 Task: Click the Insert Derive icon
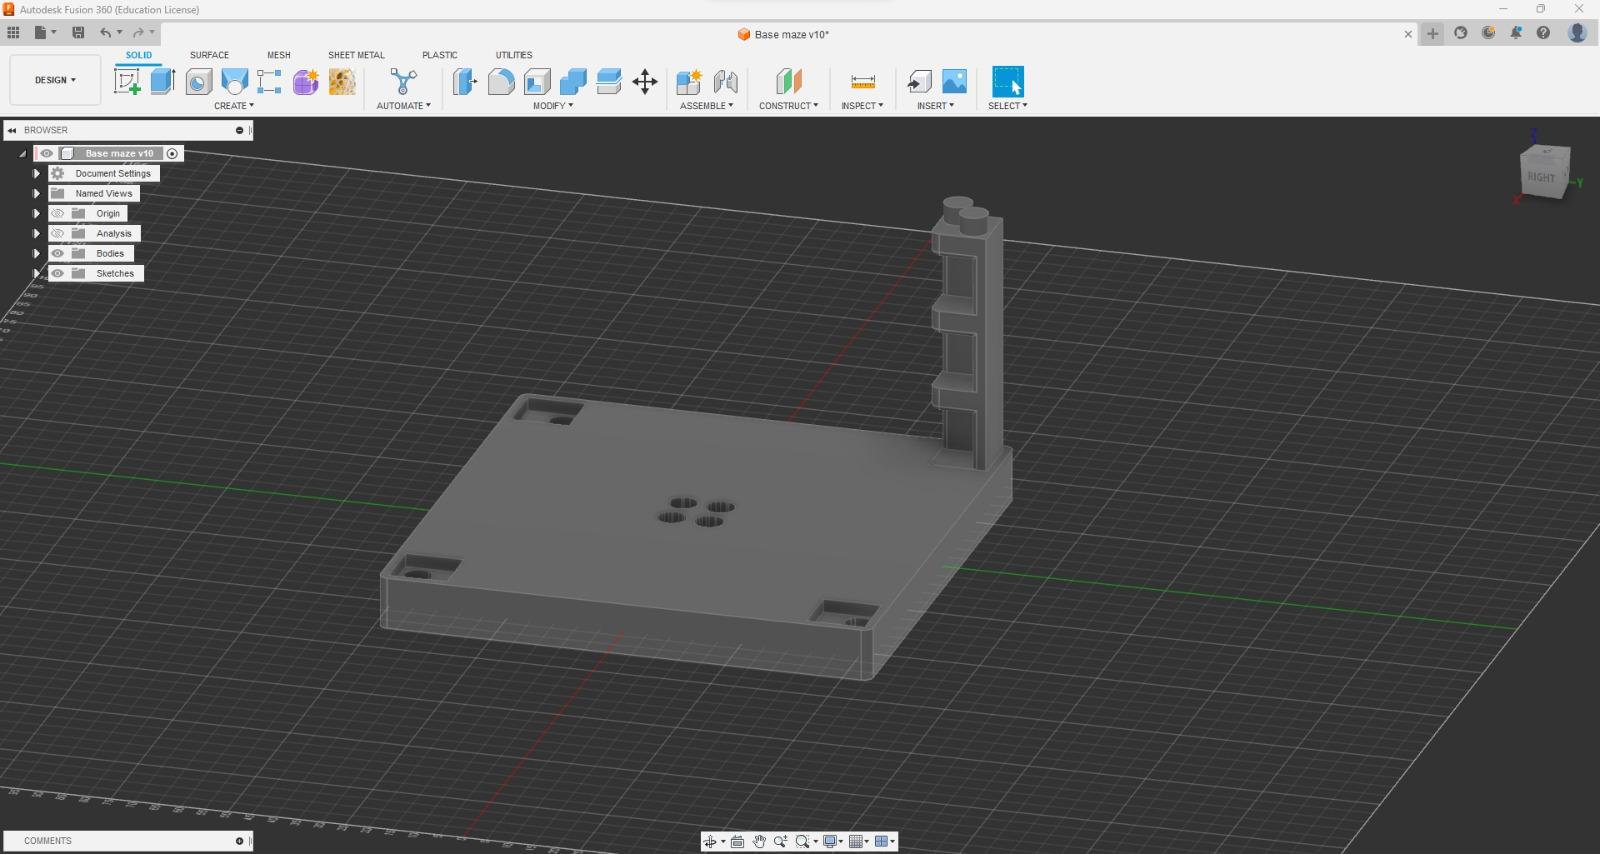click(919, 82)
